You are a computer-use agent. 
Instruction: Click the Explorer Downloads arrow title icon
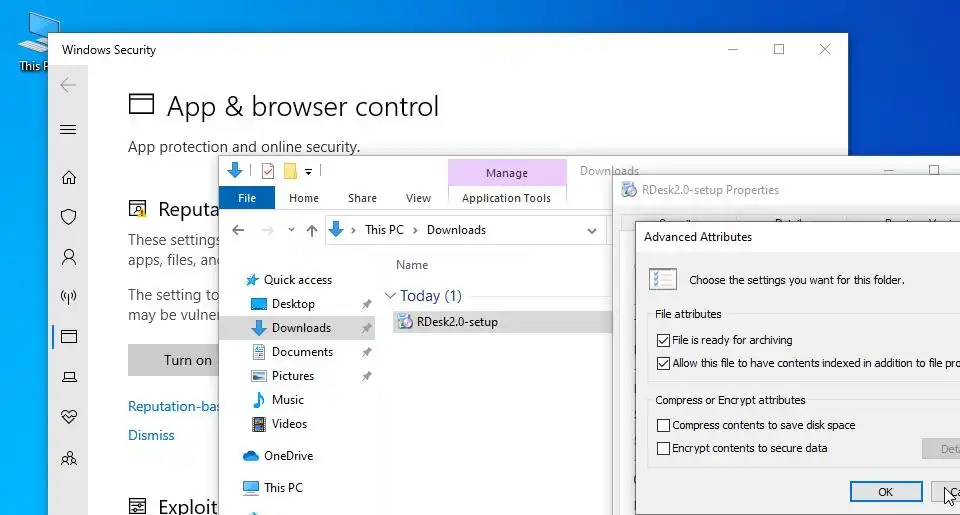click(234, 170)
